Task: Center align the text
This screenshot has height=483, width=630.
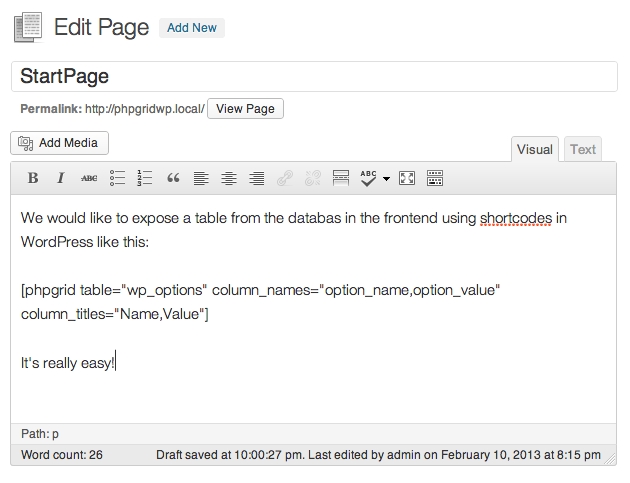Action: click(229, 179)
